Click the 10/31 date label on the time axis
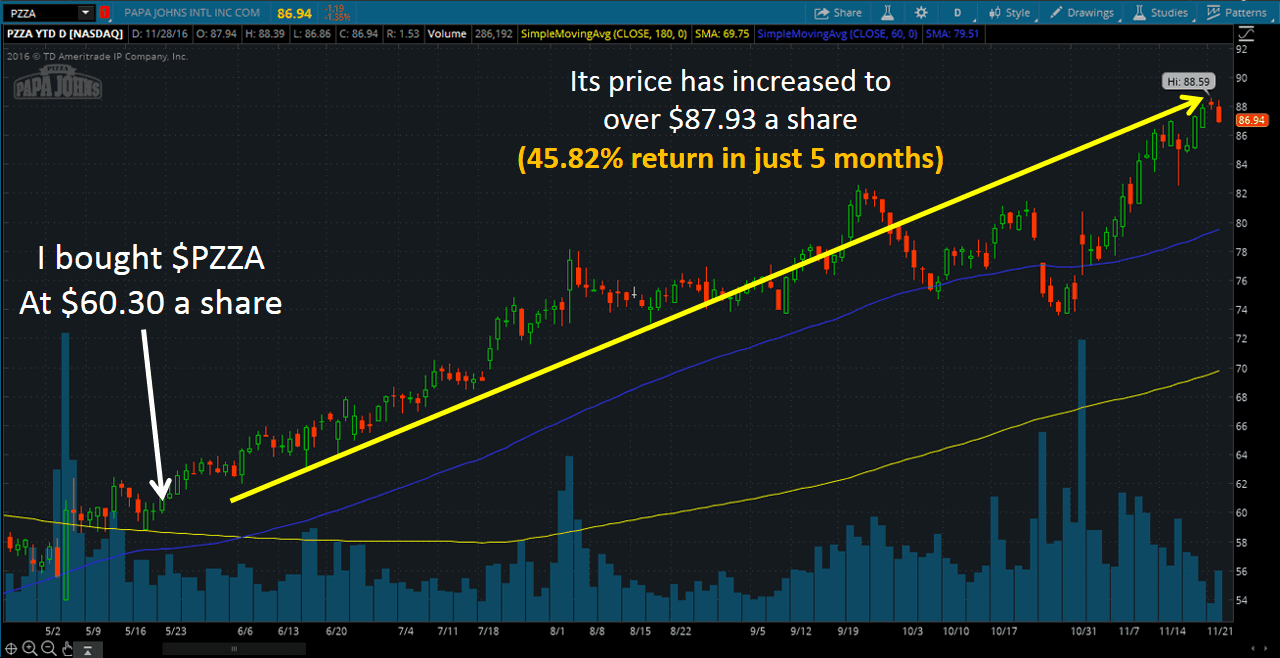1280x658 pixels. (x=1084, y=631)
